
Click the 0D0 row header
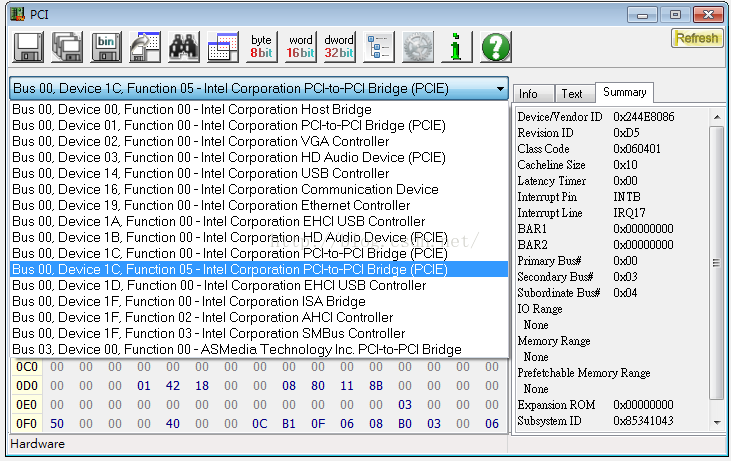coord(27,386)
